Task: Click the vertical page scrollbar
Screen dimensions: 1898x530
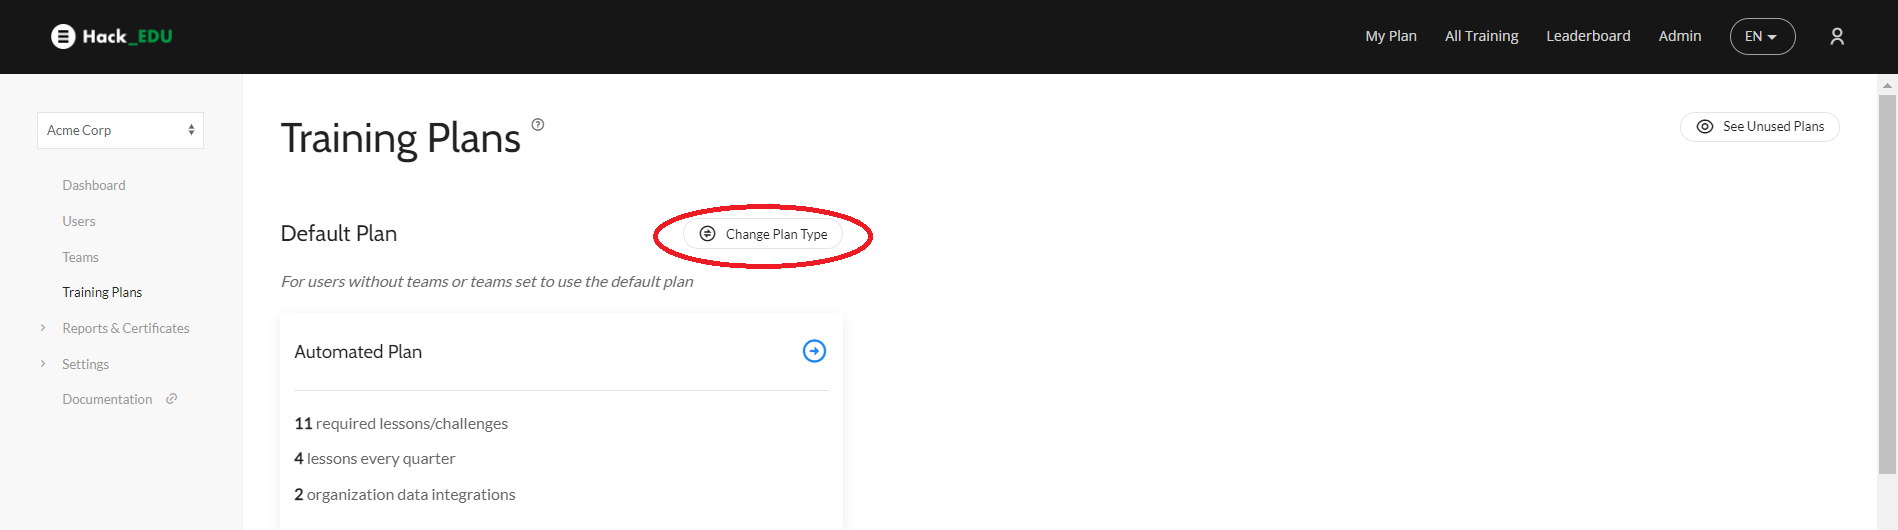Action: coord(1887,284)
